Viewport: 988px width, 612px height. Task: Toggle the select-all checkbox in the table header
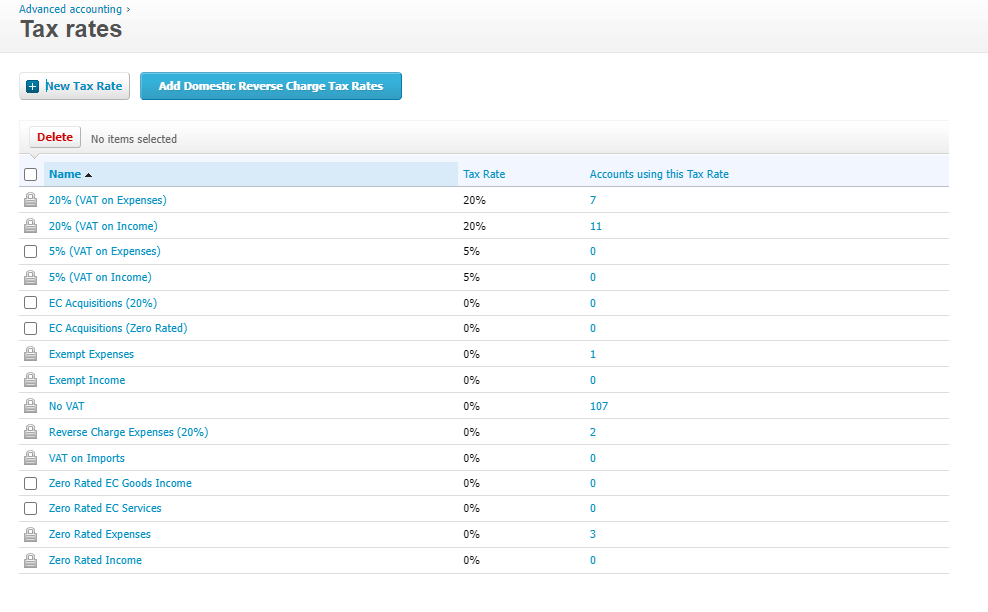(30, 175)
